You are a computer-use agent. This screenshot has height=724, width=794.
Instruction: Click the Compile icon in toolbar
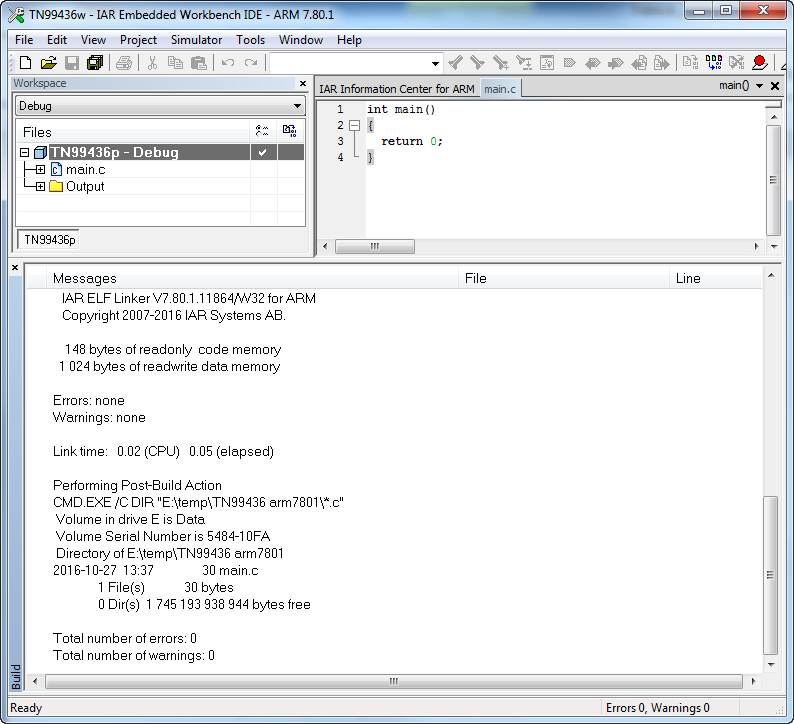tap(690, 63)
